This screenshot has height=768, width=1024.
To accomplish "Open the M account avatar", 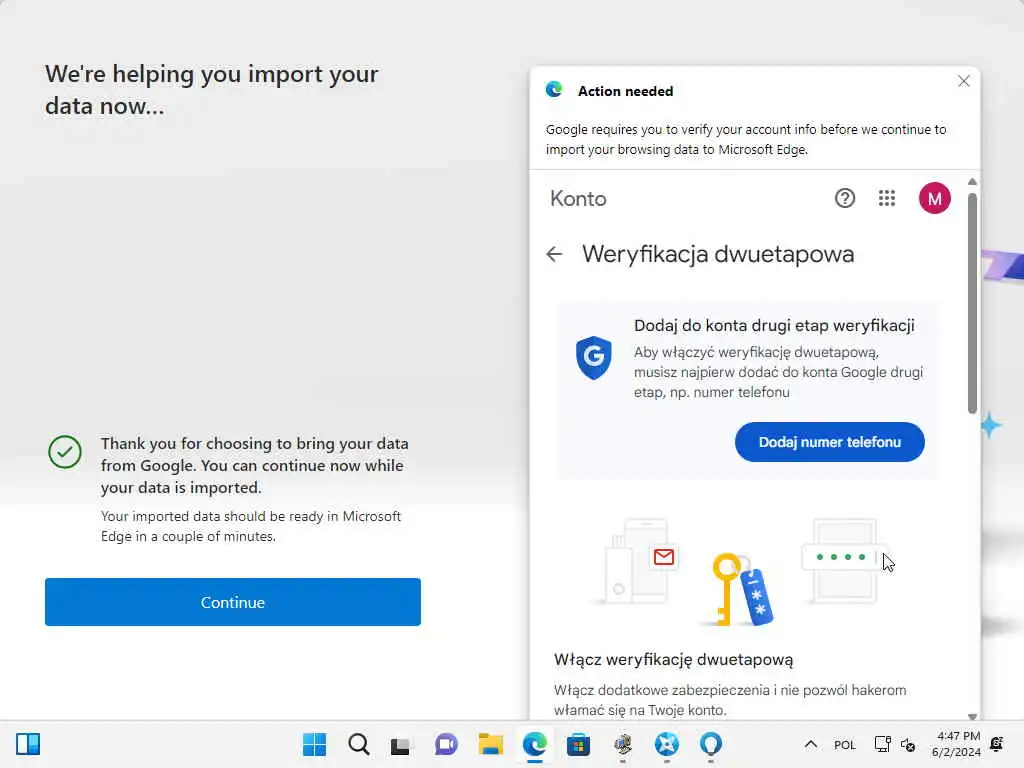I will coord(934,198).
